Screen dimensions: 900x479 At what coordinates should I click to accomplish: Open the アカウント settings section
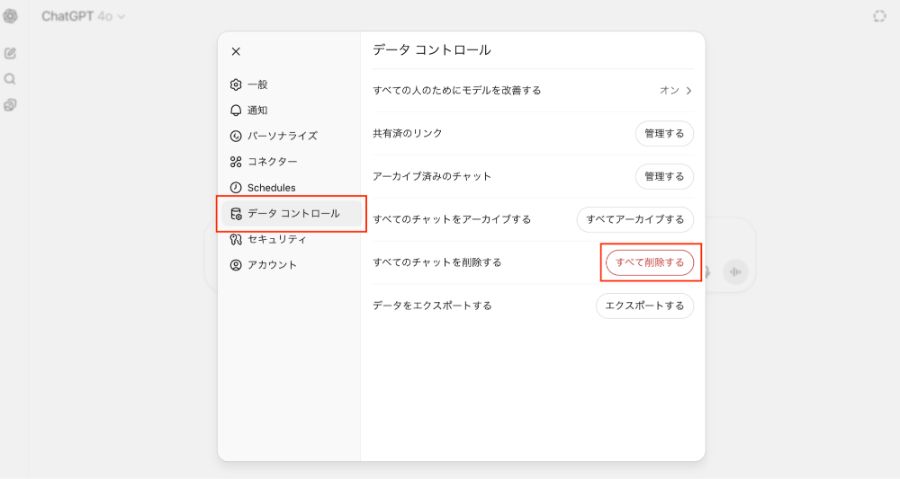point(291,265)
